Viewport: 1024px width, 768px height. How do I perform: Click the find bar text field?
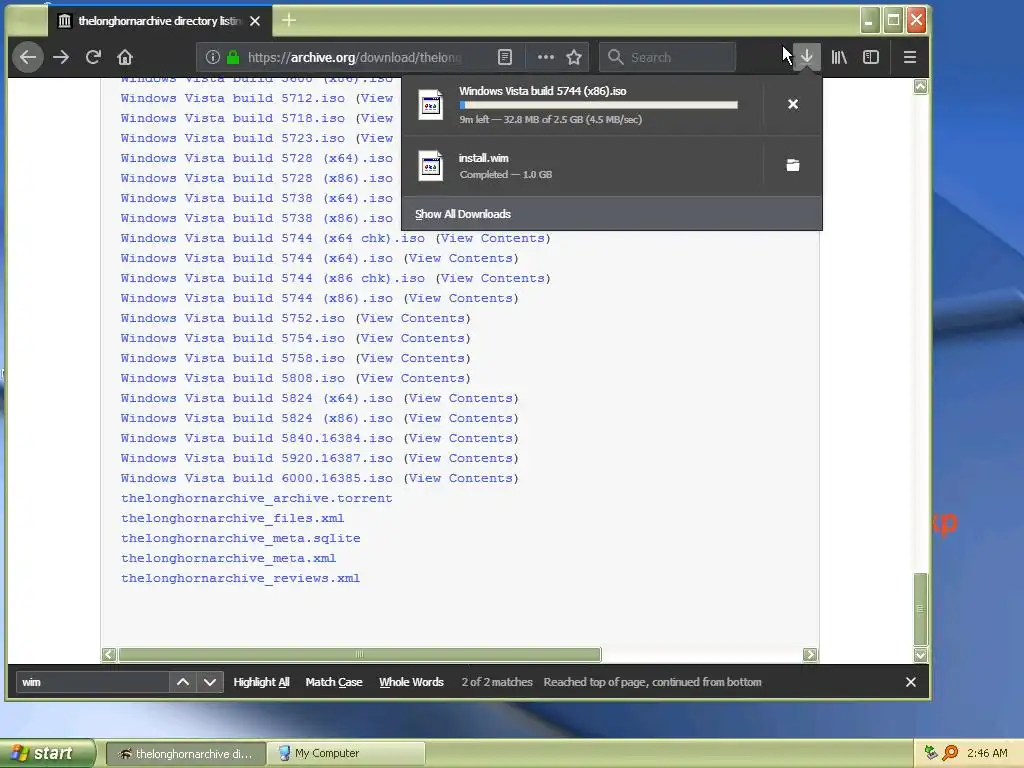[92, 682]
